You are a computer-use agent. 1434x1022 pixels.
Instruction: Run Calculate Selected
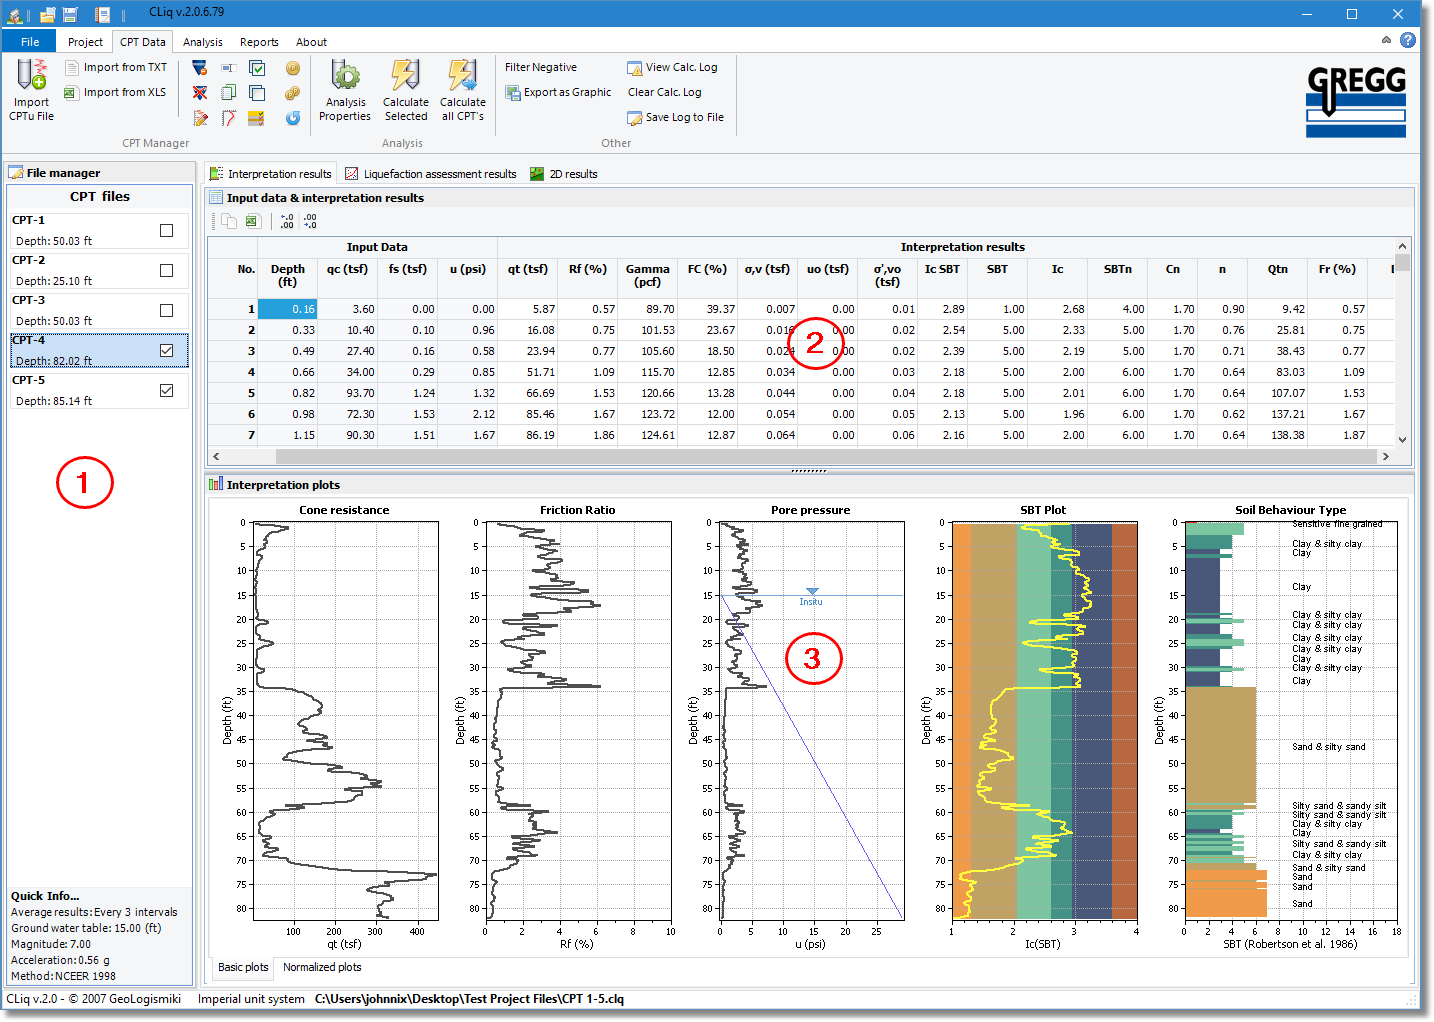point(405,76)
